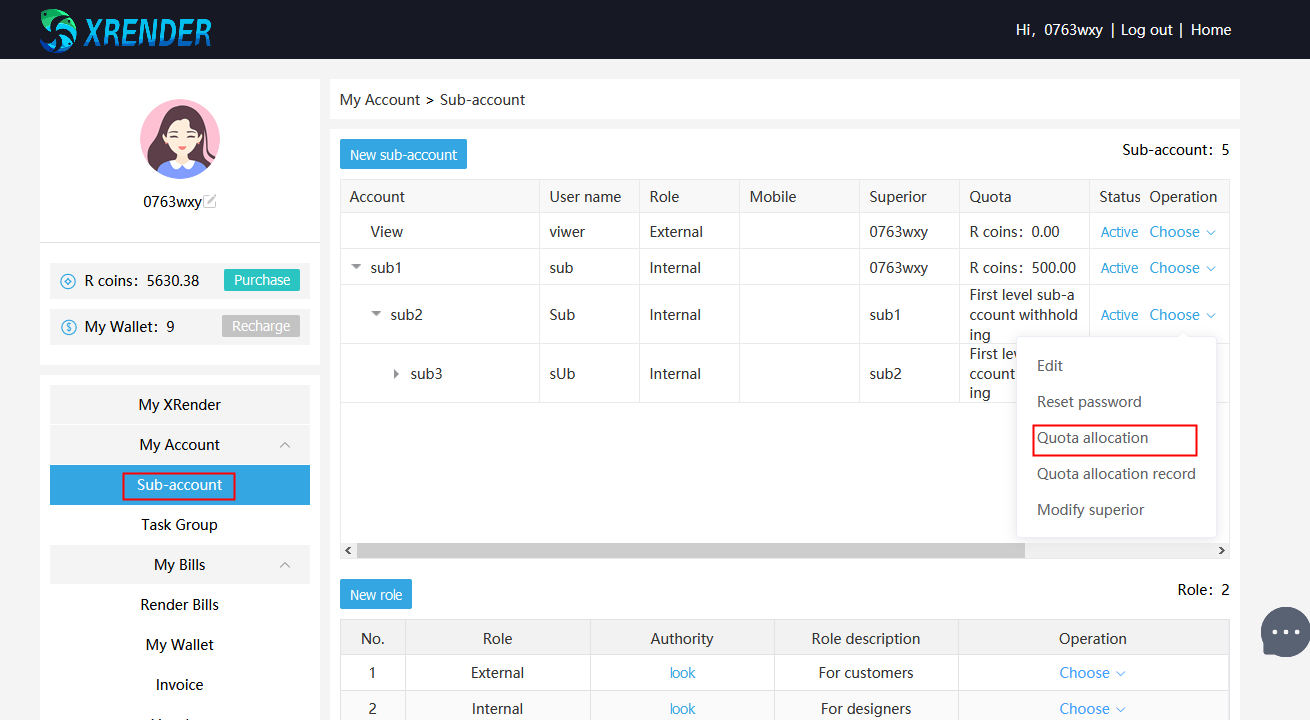Image resolution: width=1310 pixels, height=720 pixels.
Task: Choose Reset password in the dropdown menu
Action: (1088, 402)
